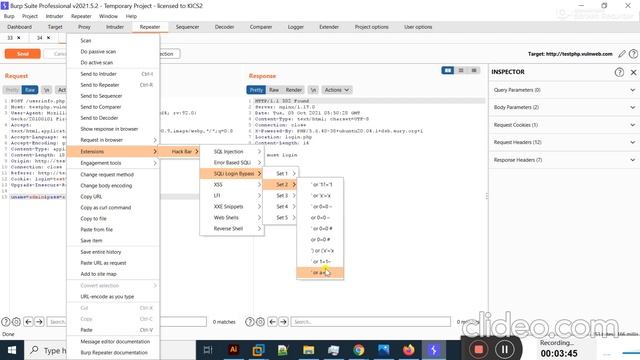
Task: Select Repeater tab 34
Action: [40, 38]
